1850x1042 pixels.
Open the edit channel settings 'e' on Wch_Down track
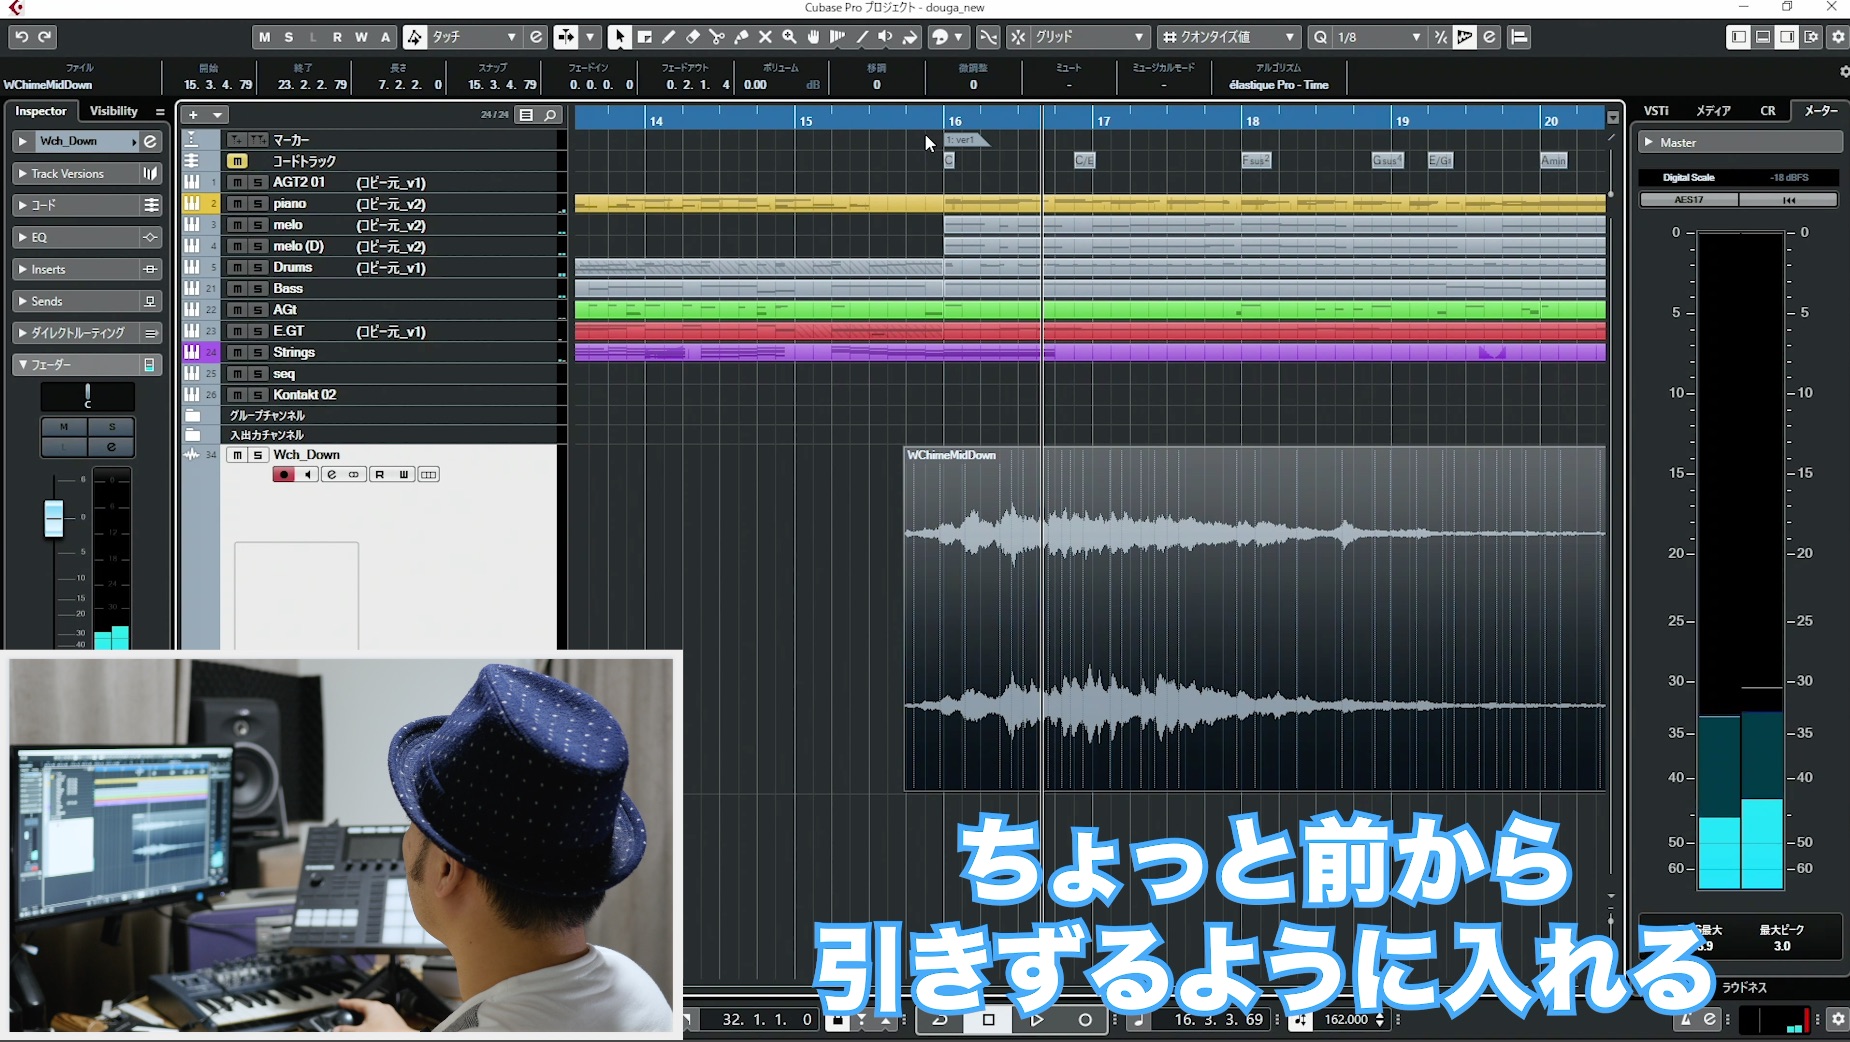tap(332, 475)
